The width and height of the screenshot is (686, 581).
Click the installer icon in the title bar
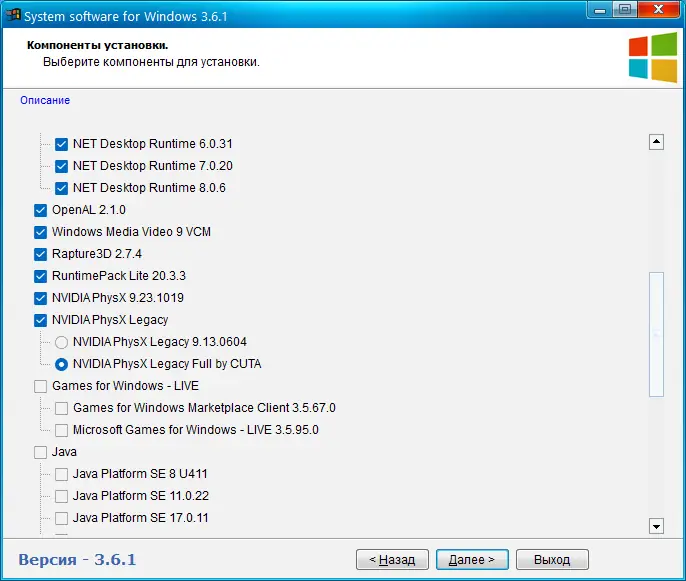tap(13, 15)
